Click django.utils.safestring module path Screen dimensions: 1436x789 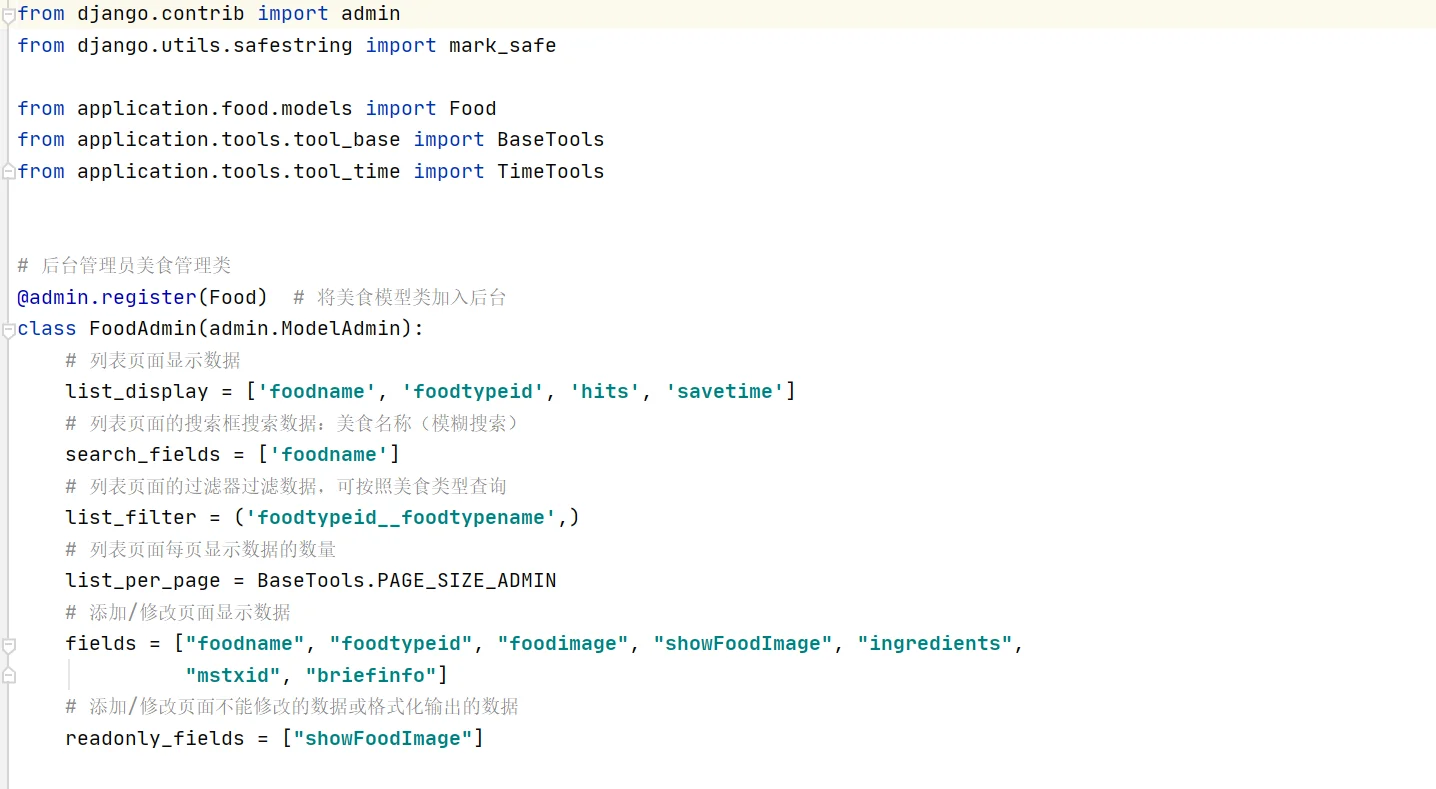pos(215,45)
